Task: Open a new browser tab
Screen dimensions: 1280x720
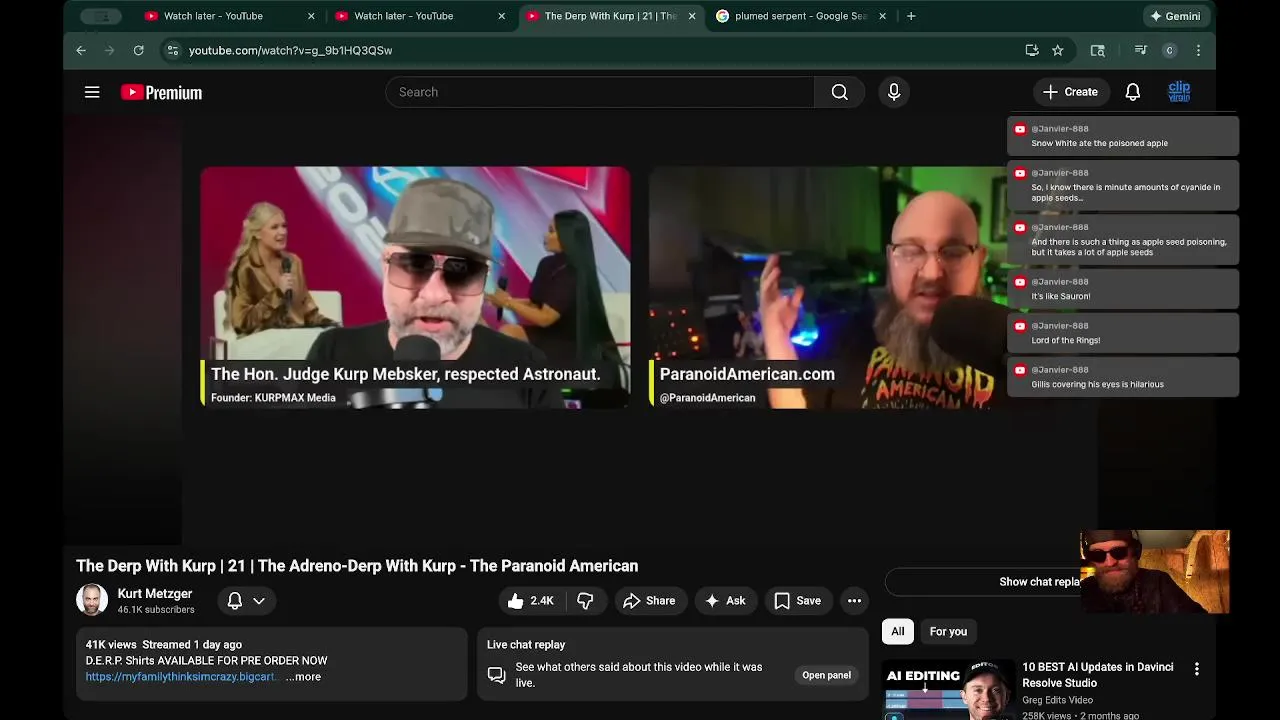Action: point(911,16)
